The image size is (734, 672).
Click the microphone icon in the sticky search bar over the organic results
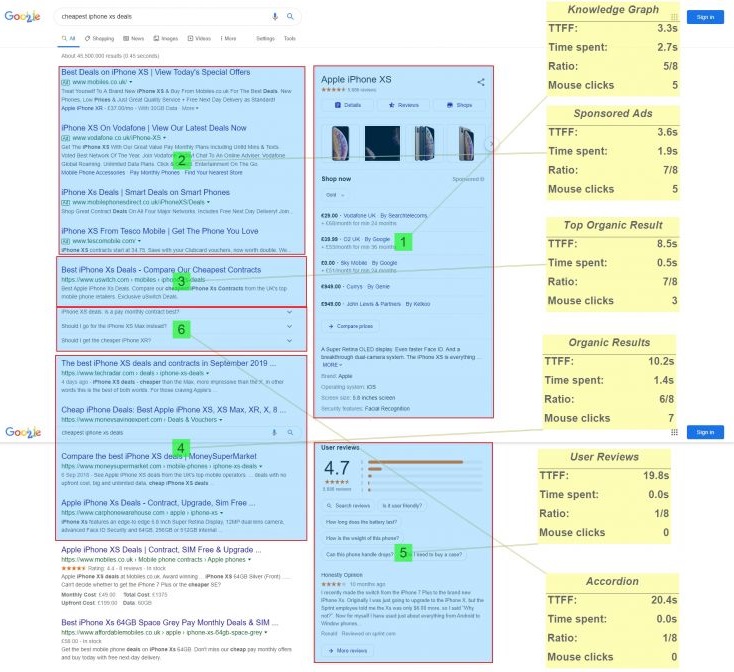[274, 432]
